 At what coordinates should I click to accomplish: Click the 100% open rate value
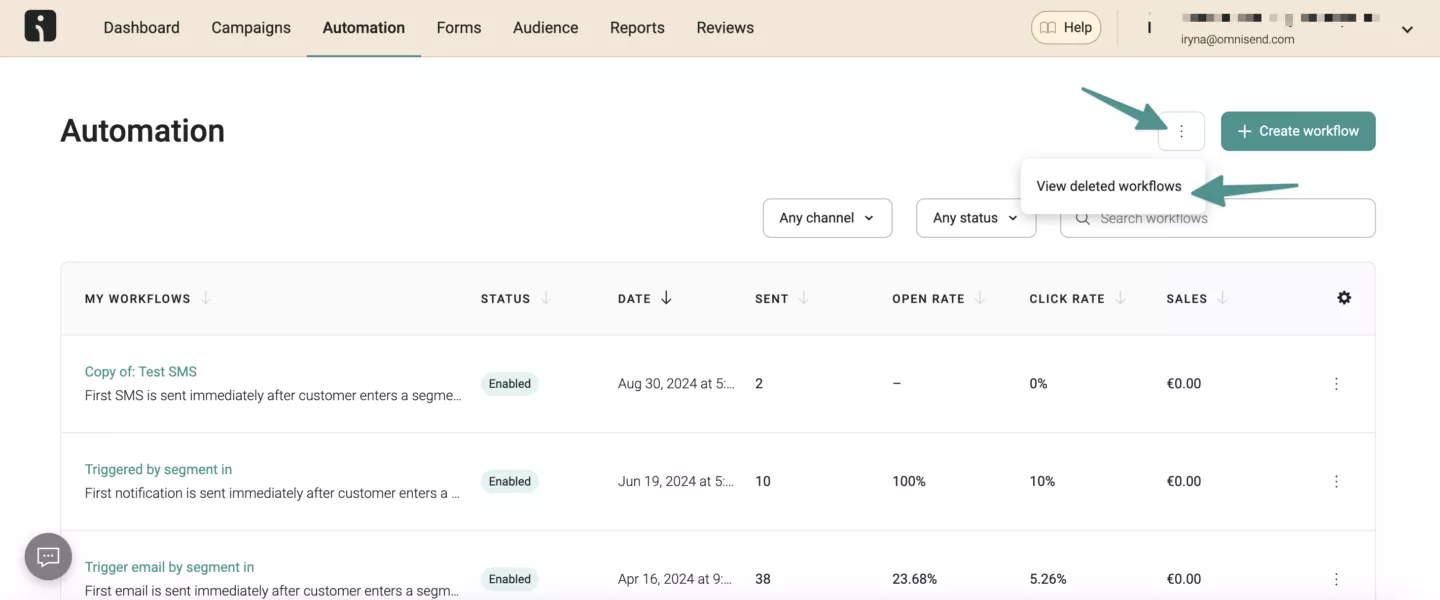click(x=909, y=482)
